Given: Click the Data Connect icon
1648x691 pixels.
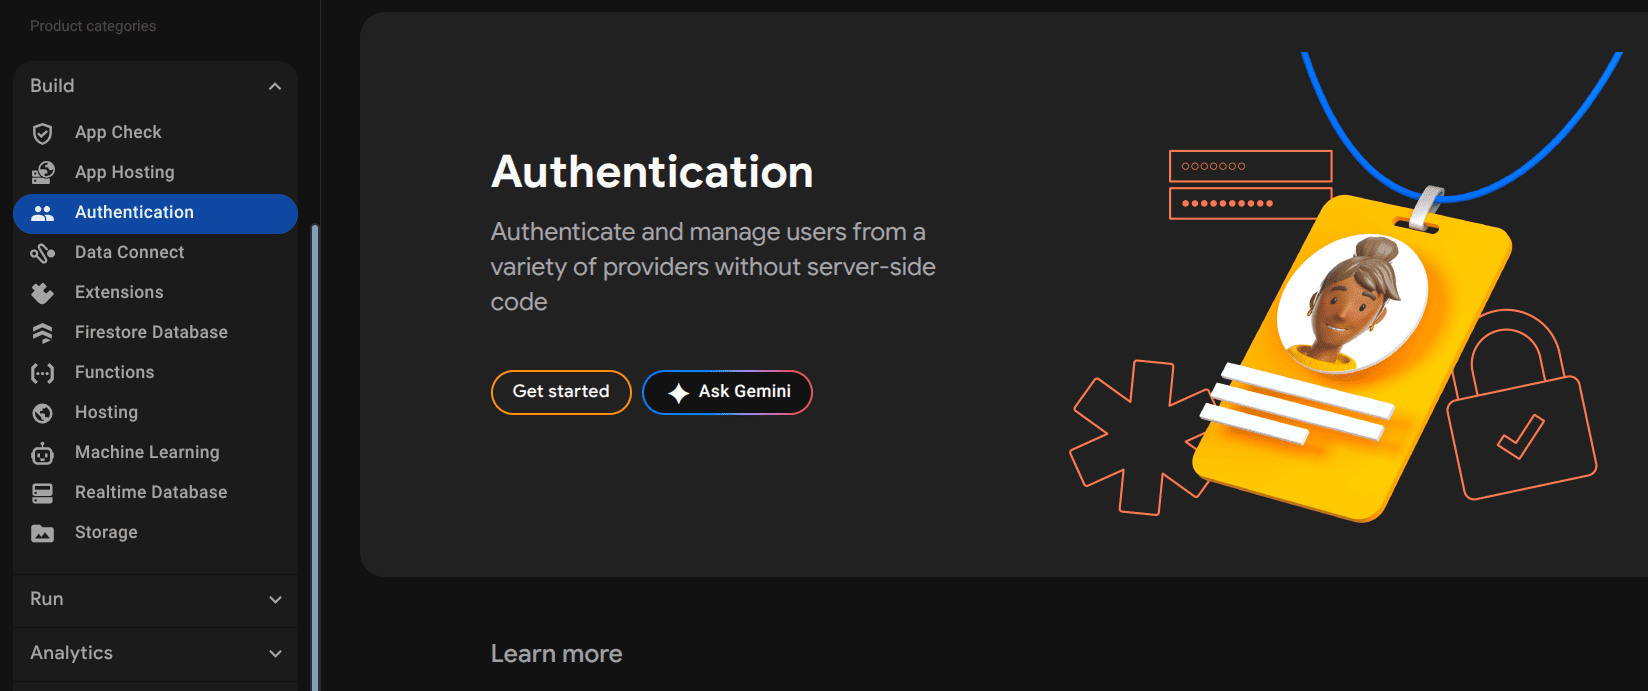Looking at the screenshot, I should [42, 253].
